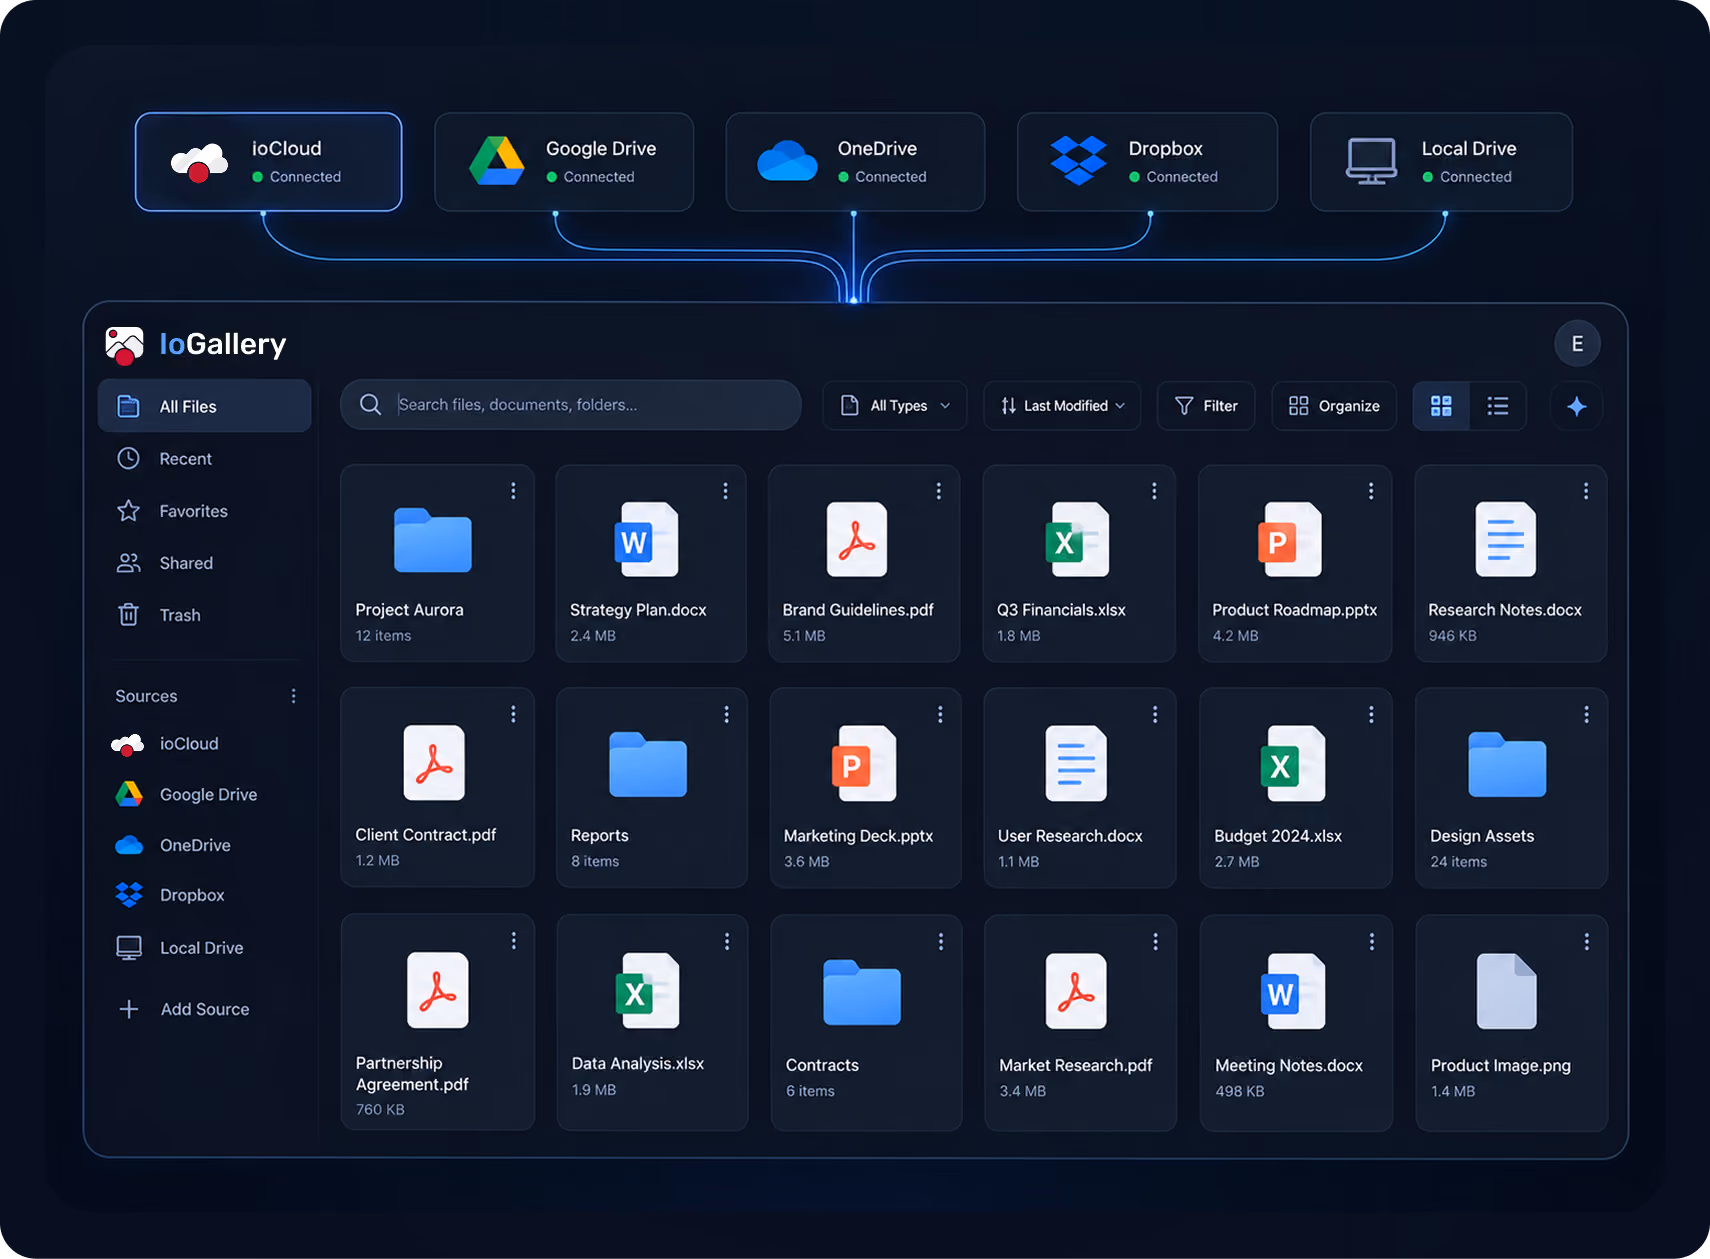Switch to grid view
1710x1259 pixels.
pos(1441,406)
